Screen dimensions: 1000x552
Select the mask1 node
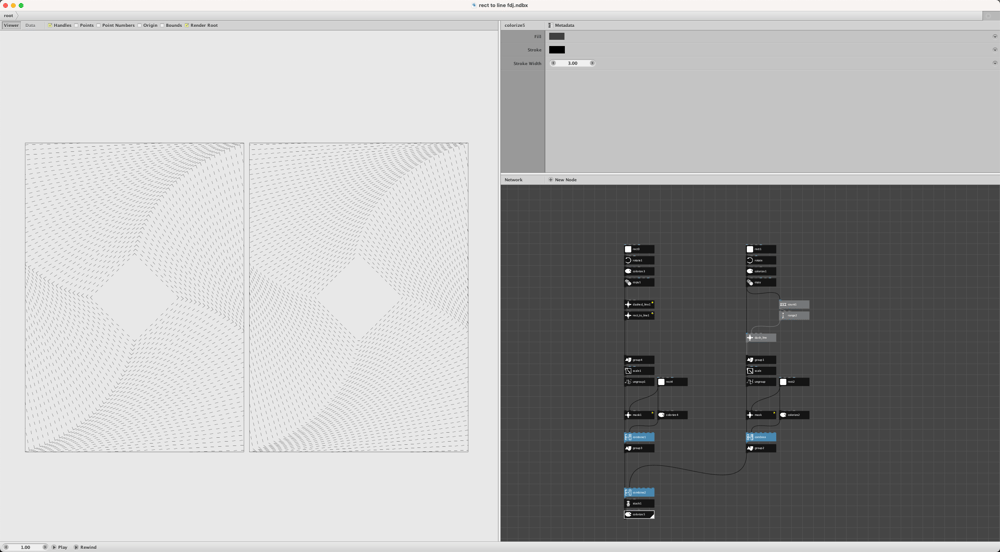pyautogui.click(x=639, y=415)
